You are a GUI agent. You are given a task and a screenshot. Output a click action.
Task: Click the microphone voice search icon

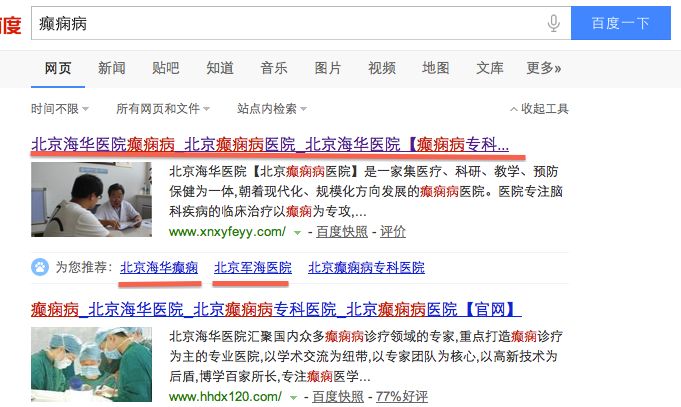pos(553,23)
